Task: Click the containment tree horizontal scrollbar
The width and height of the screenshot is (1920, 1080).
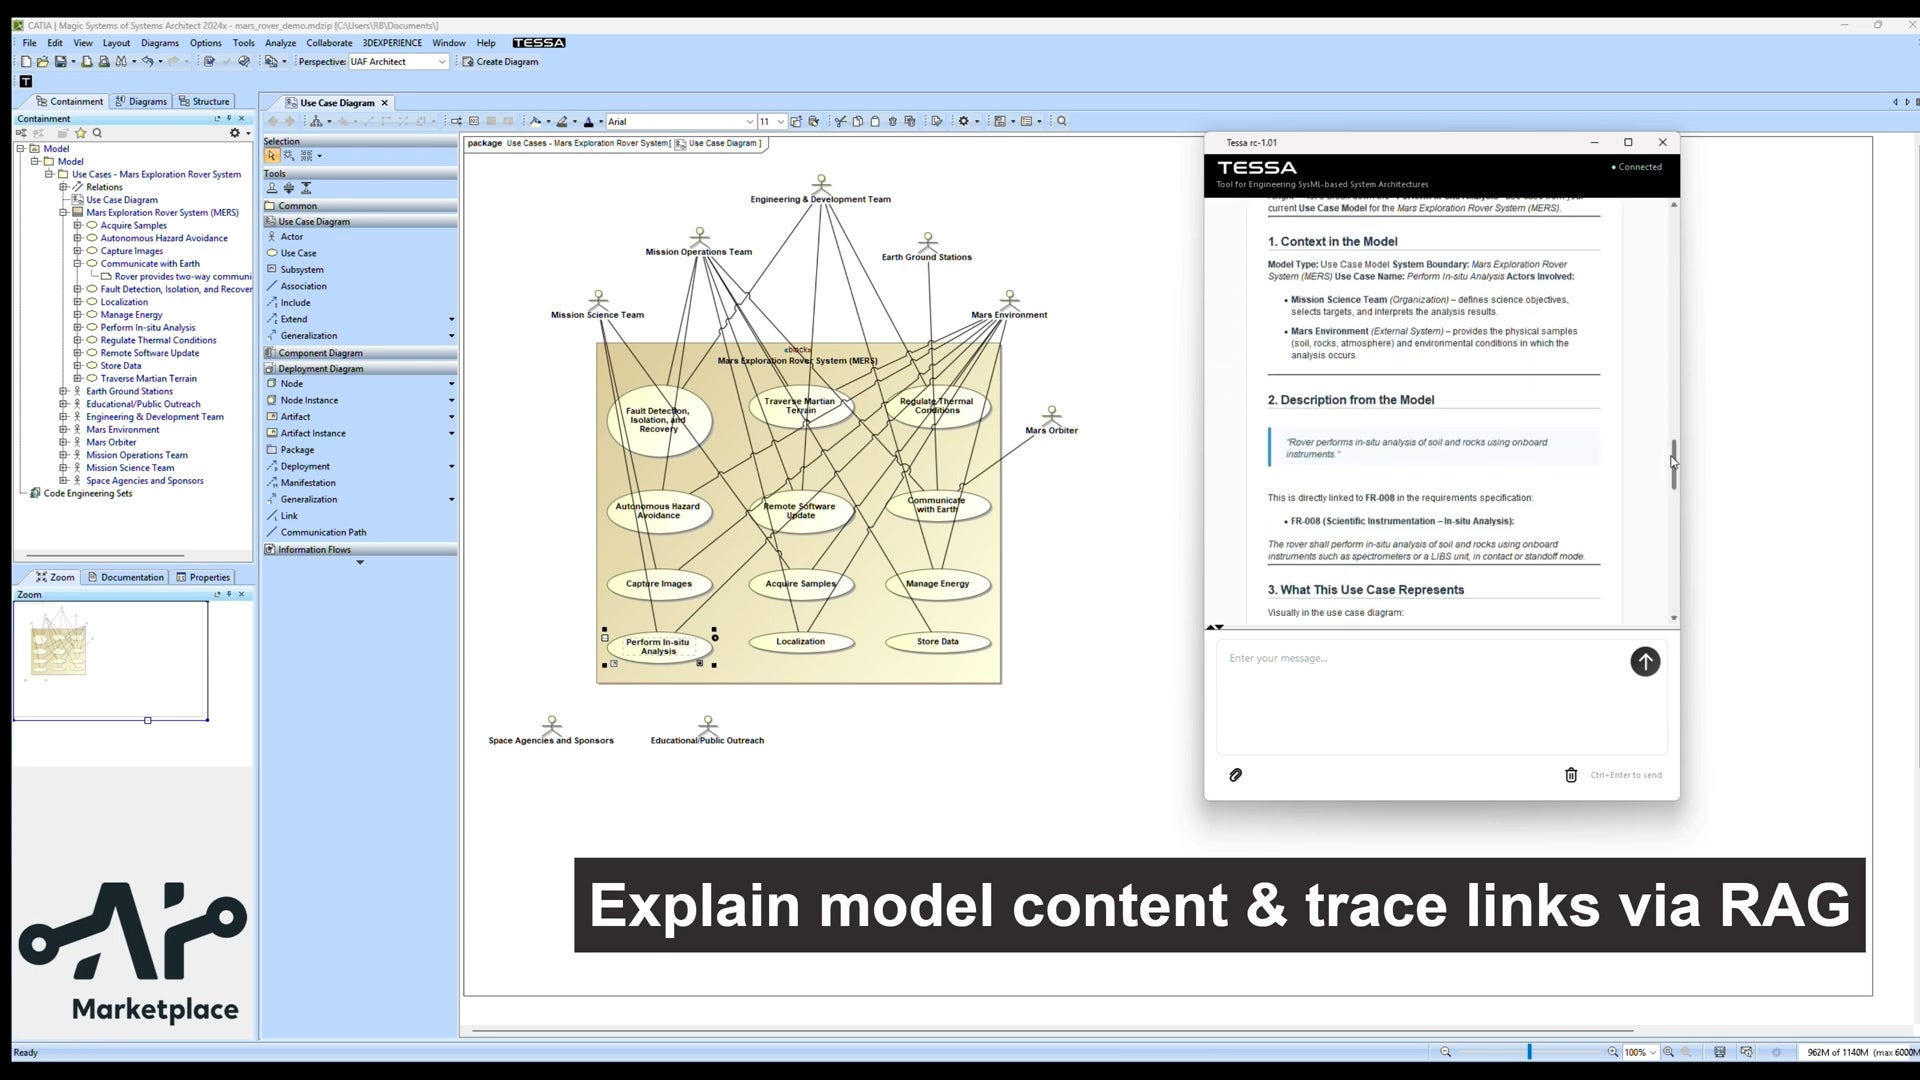Action: click(x=105, y=556)
